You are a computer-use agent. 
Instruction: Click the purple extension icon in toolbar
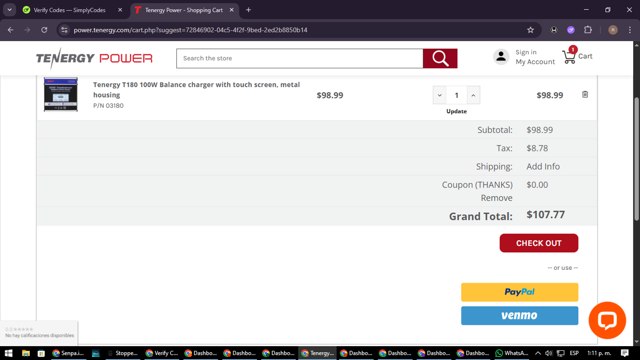click(x=571, y=30)
